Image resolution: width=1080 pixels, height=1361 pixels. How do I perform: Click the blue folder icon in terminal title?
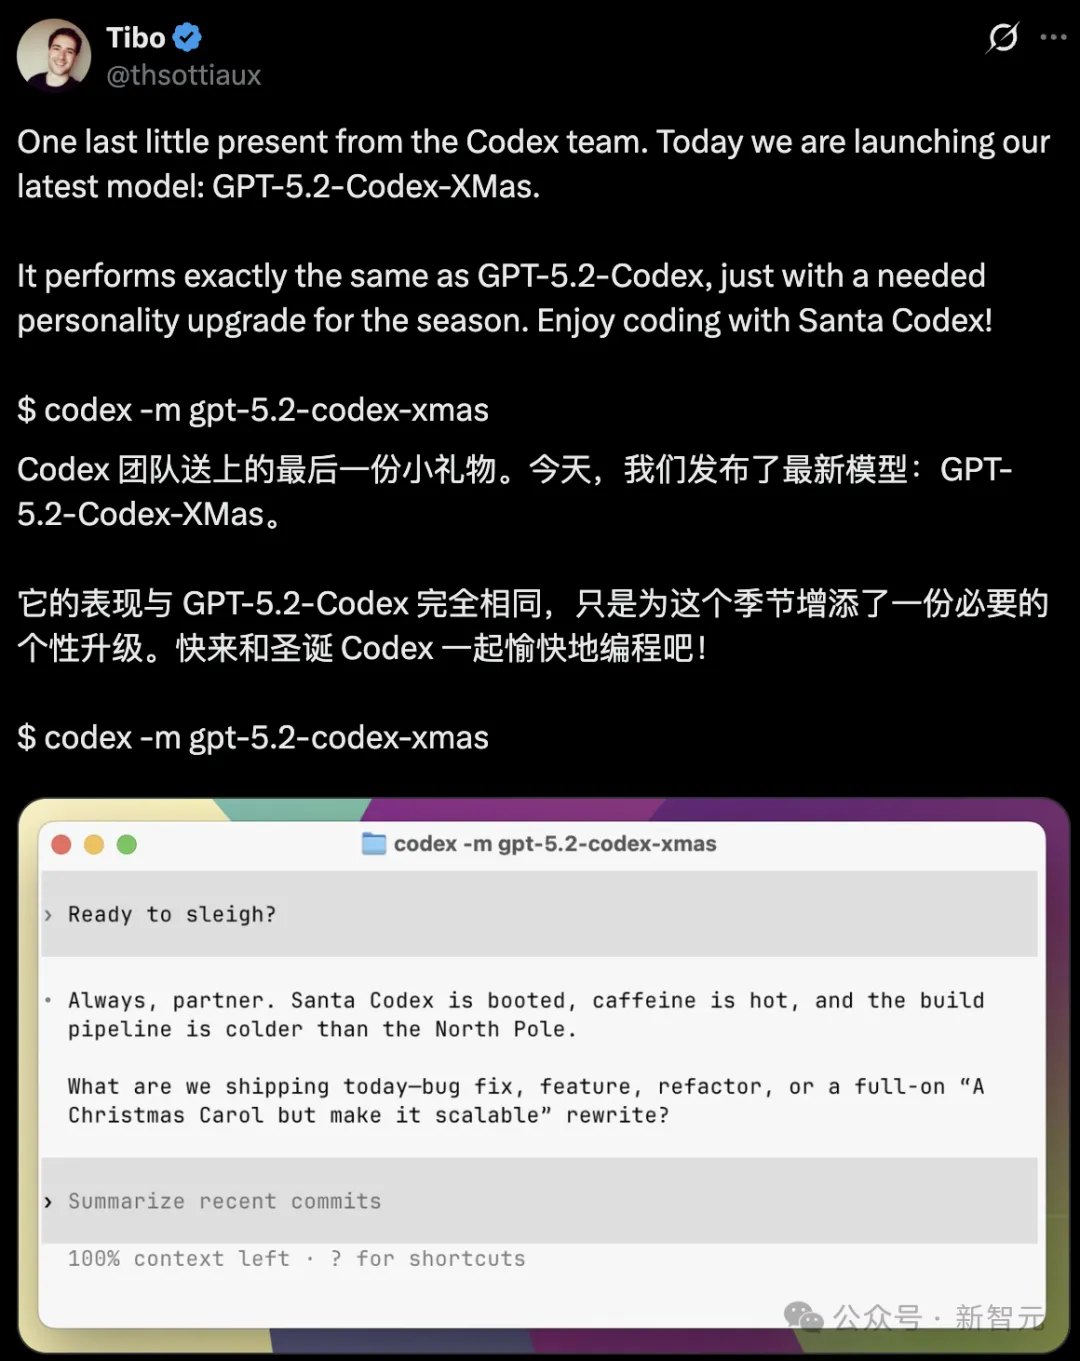(374, 844)
